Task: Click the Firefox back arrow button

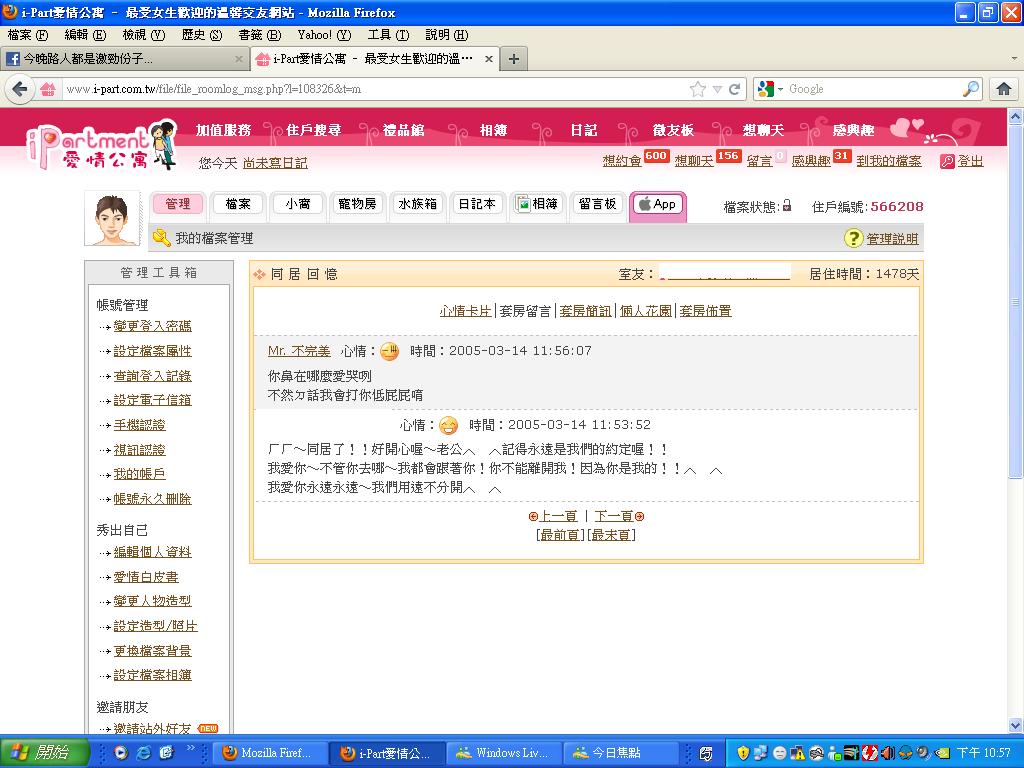Action: pyautogui.click(x=20, y=89)
